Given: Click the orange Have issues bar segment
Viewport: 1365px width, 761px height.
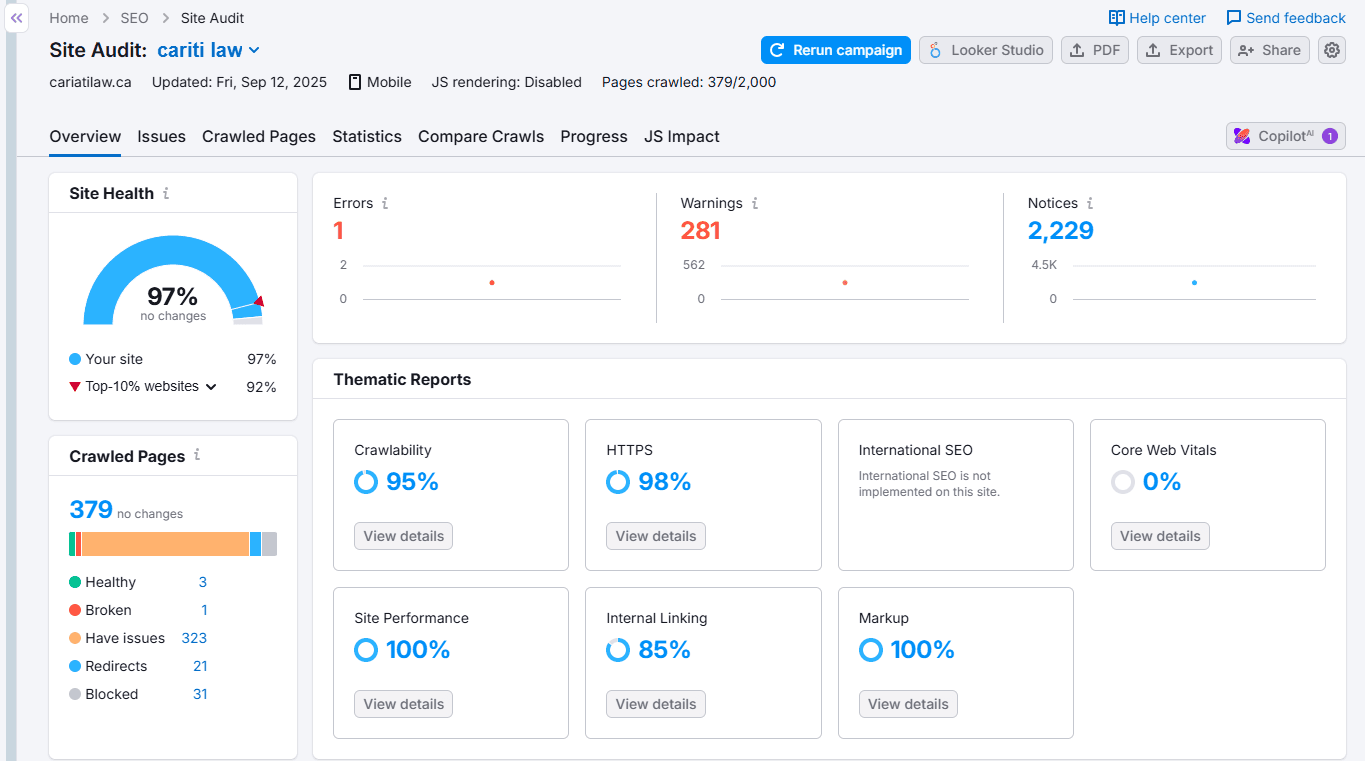Looking at the screenshot, I should (165, 544).
